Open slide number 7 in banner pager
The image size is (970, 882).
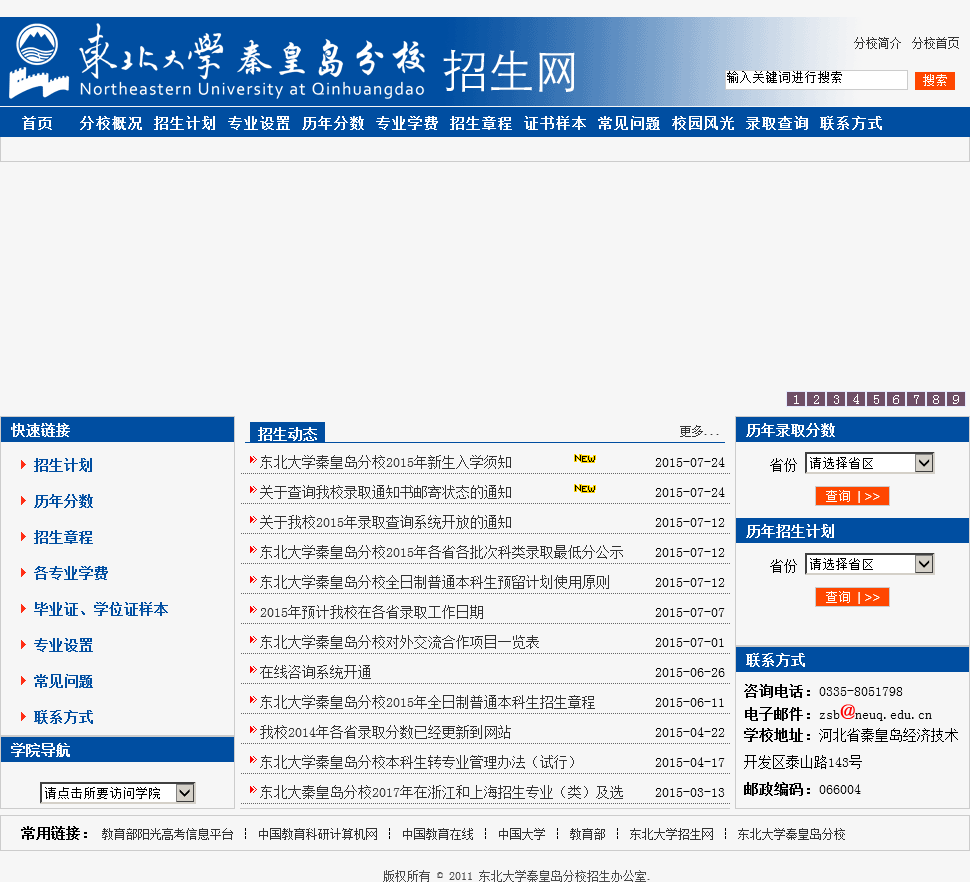(x=916, y=399)
